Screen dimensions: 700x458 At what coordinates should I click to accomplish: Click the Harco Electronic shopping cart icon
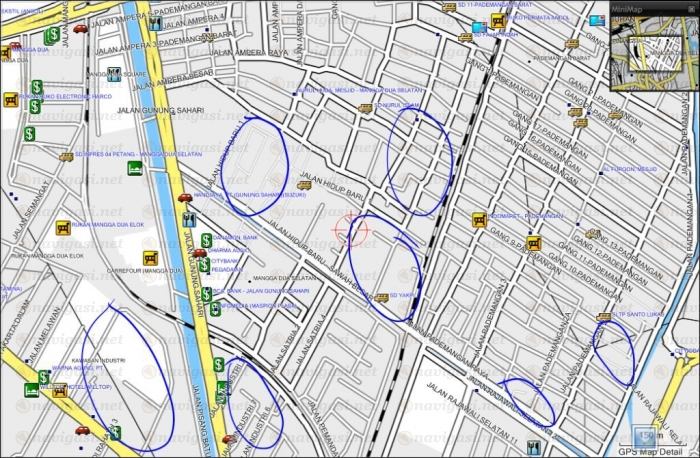pos(11,100)
